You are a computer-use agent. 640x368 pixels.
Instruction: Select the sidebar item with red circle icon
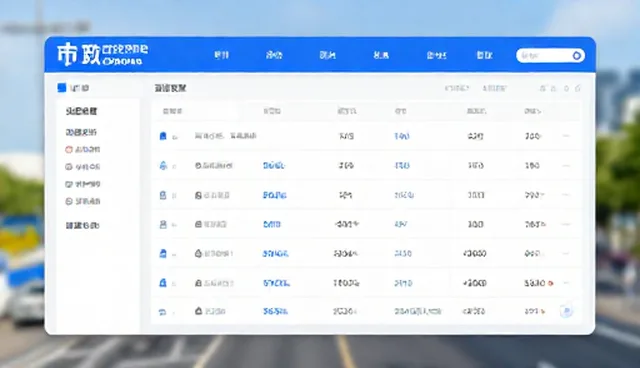83,150
